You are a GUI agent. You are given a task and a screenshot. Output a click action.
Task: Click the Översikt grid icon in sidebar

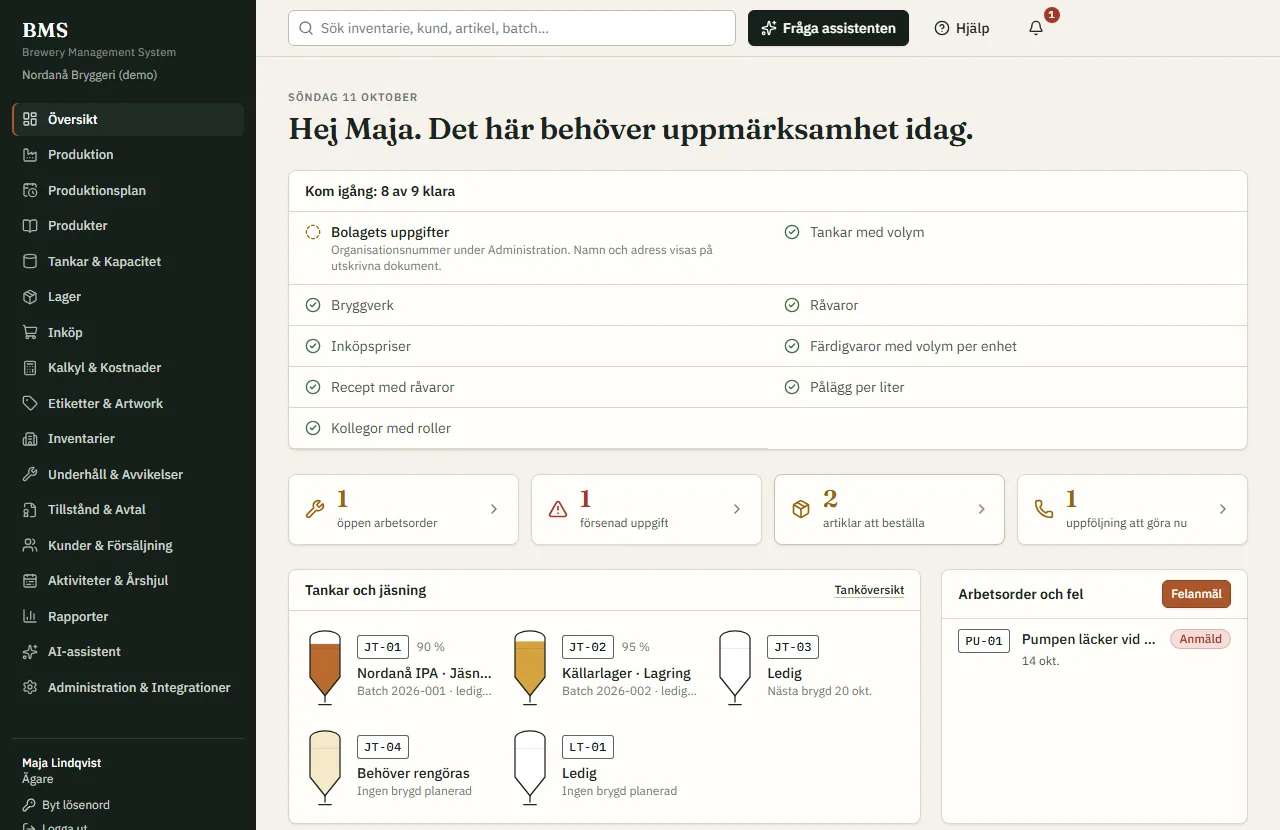(x=30, y=119)
